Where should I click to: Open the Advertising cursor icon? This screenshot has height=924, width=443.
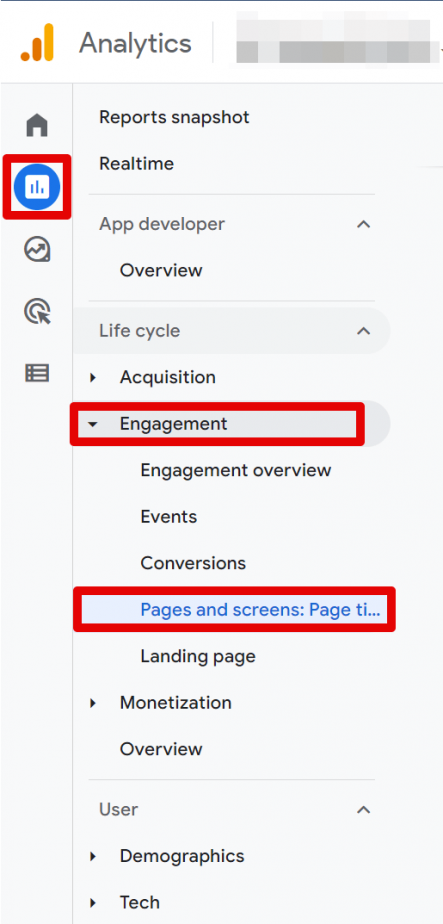click(37, 311)
